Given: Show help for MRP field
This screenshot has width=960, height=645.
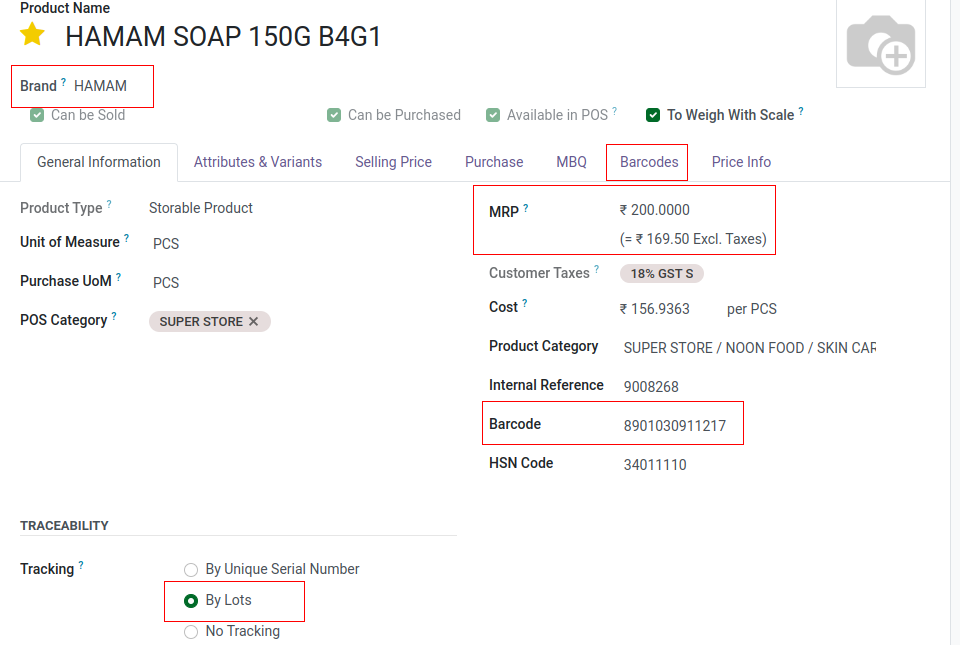Looking at the screenshot, I should point(525,208).
